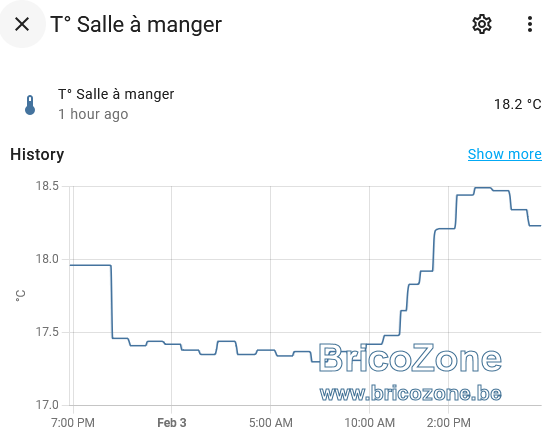The width and height of the screenshot is (555, 437).
Task: Select the sensor name in entity row
Action: [116, 94]
